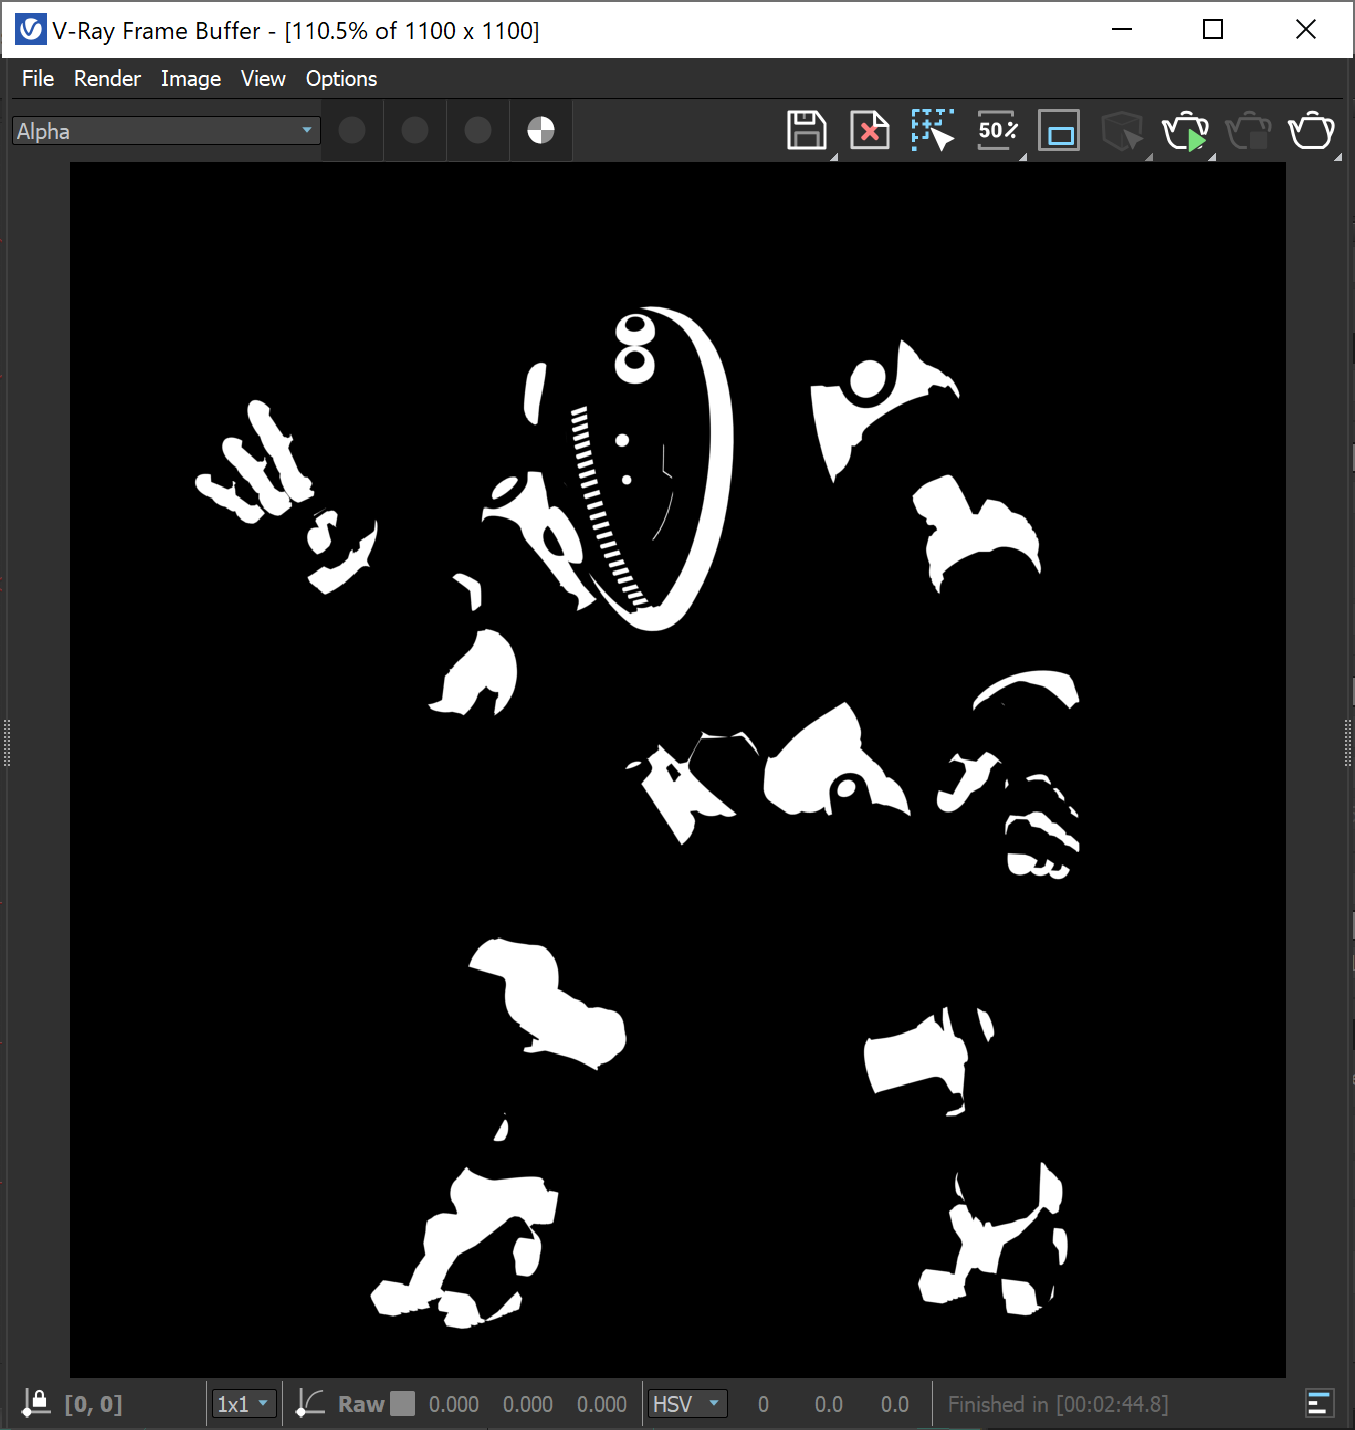Toggle the blue channel display
The height and width of the screenshot is (1430, 1355).
pos(477,130)
